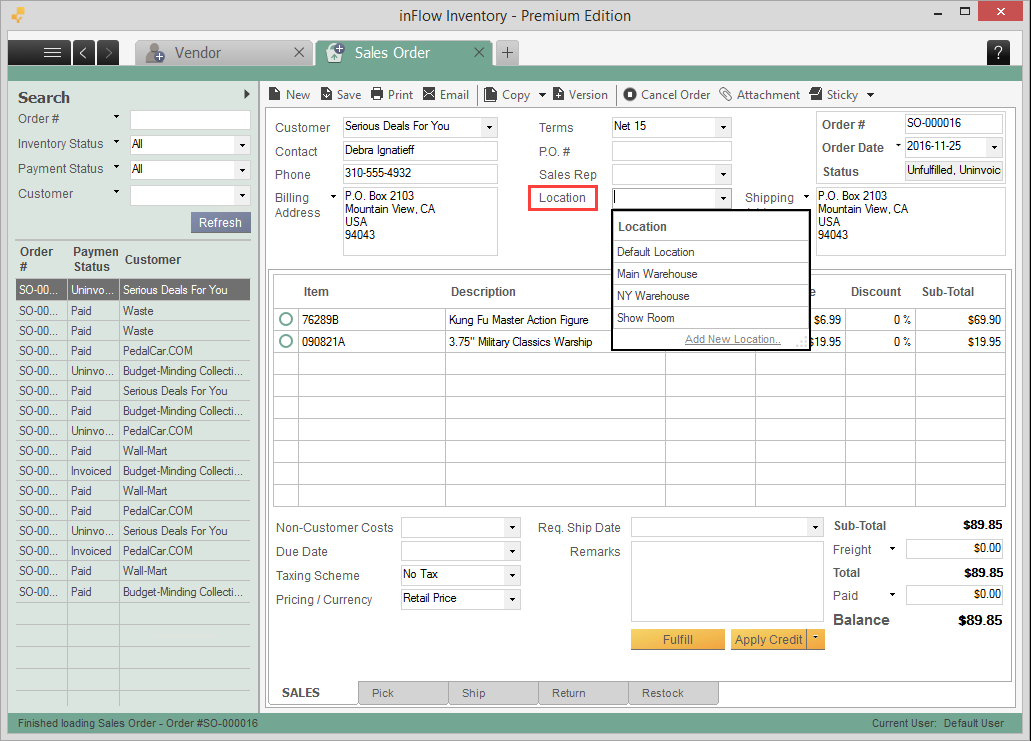Click the Refresh button
Screen dimensions: 1031x741
(220, 222)
